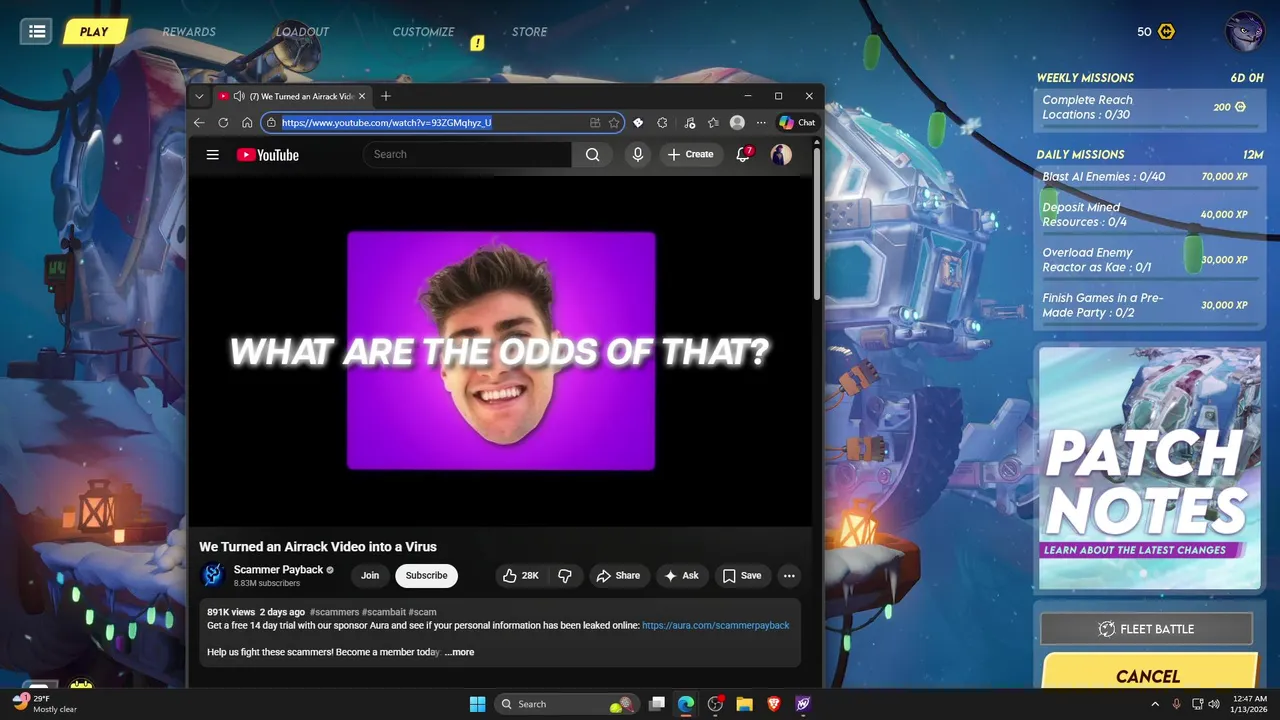Like the video (28K)
Screen dimensions: 1280x720
(520, 575)
